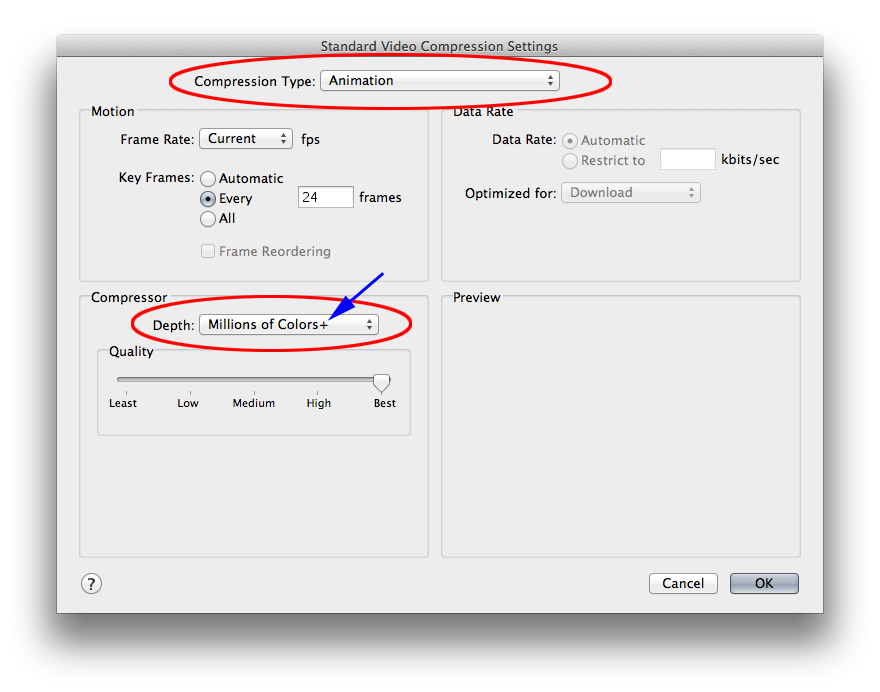Click the Cancel button

click(683, 583)
